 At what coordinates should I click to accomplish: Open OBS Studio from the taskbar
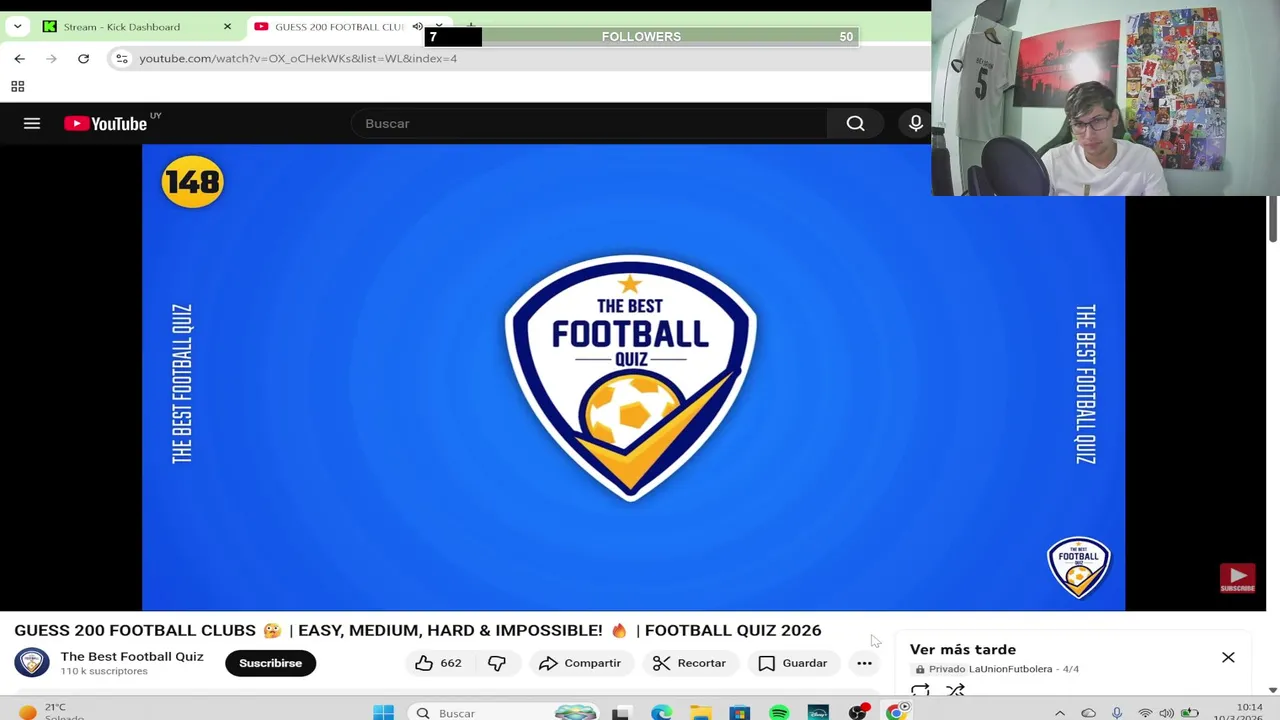coord(858,712)
